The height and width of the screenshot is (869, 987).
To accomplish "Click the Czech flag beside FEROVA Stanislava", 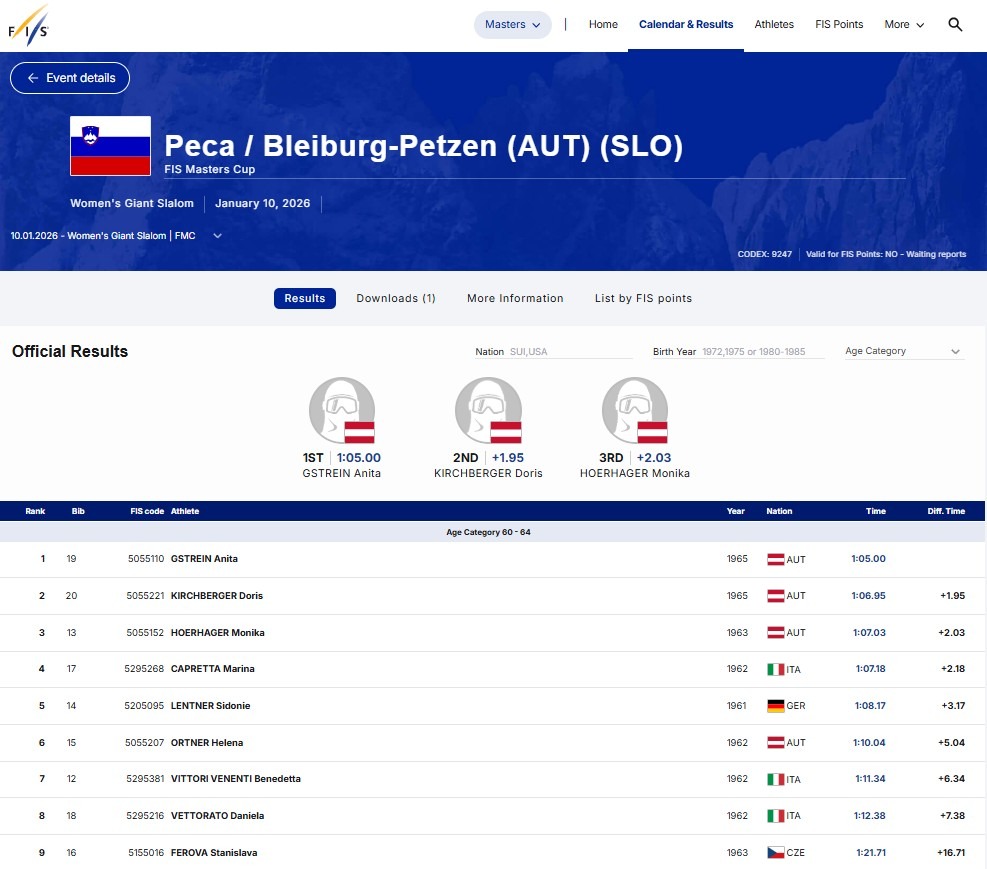I will pos(775,853).
